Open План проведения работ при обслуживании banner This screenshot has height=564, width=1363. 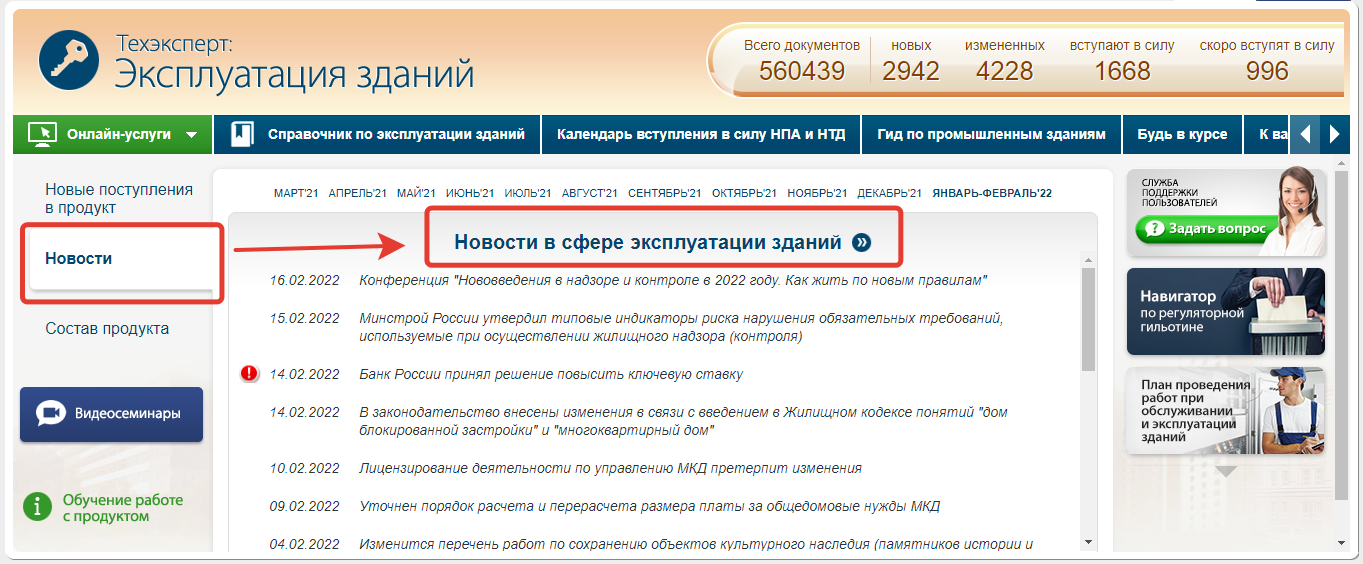coord(1225,411)
